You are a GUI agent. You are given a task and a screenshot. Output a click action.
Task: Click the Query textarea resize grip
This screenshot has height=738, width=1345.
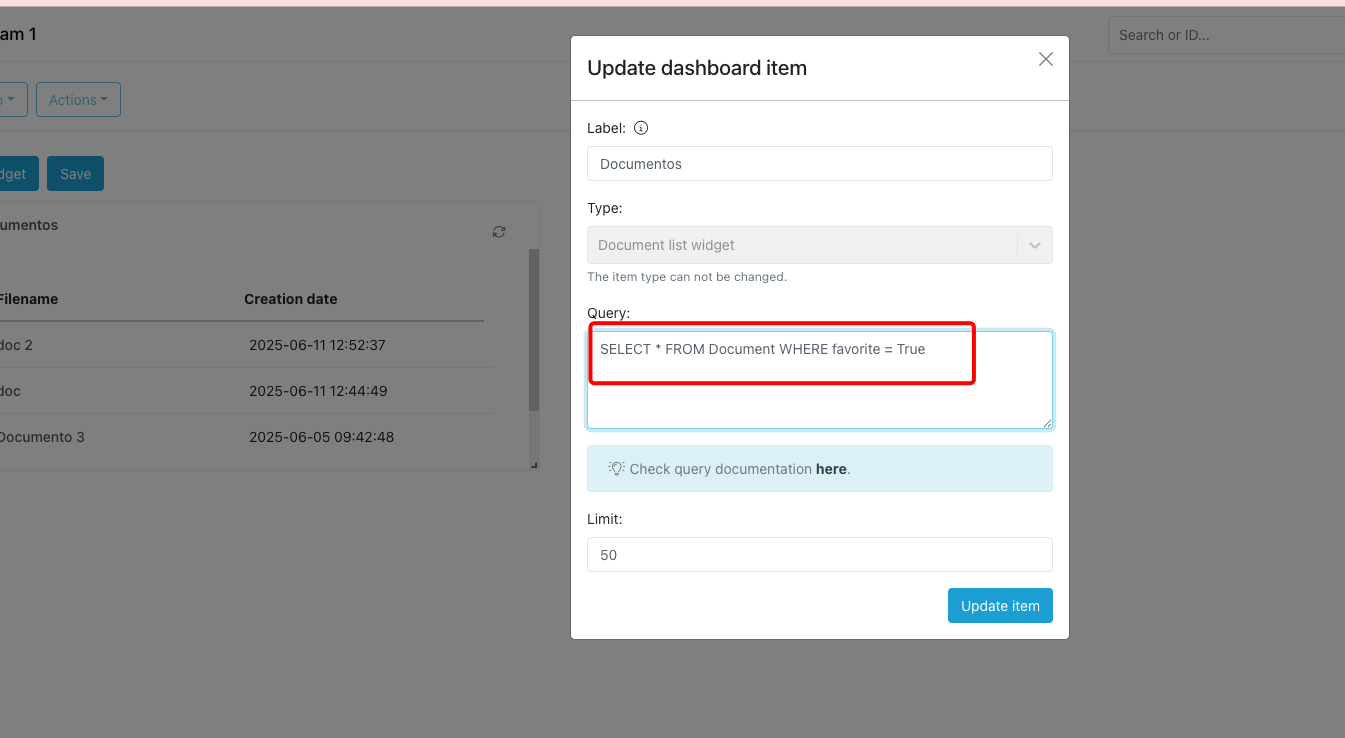(1046, 422)
